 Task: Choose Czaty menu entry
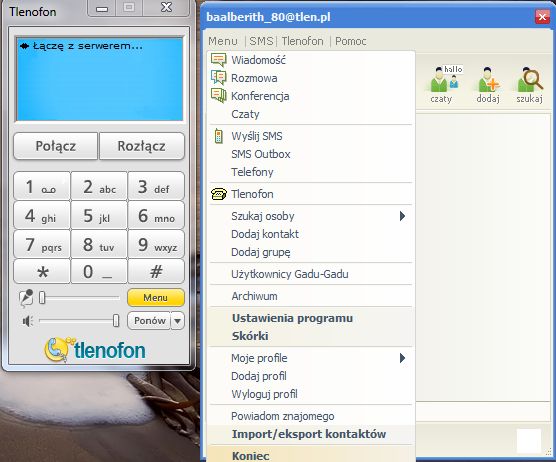point(311,114)
